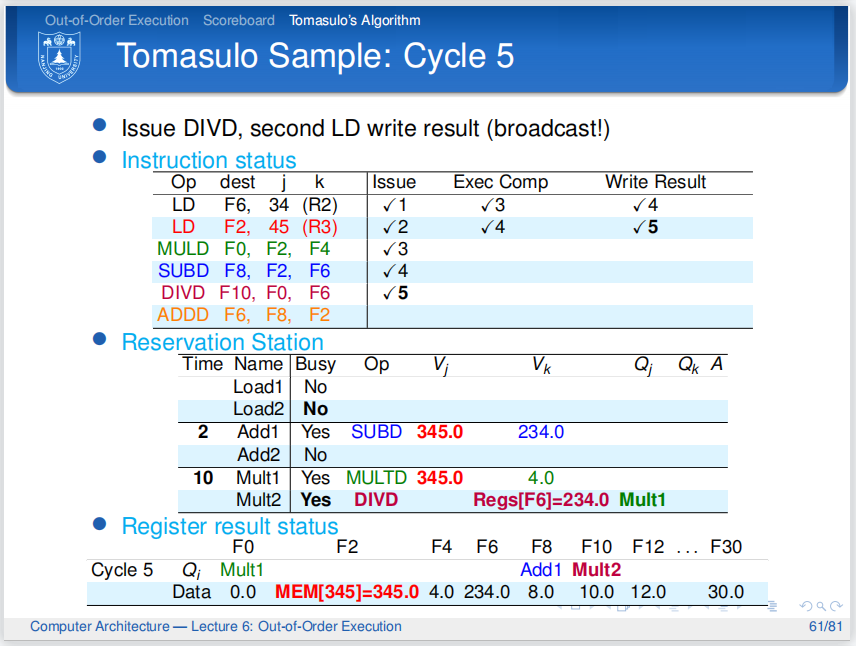
Task: Click the green Mult1 under register F0
Action: [241, 570]
